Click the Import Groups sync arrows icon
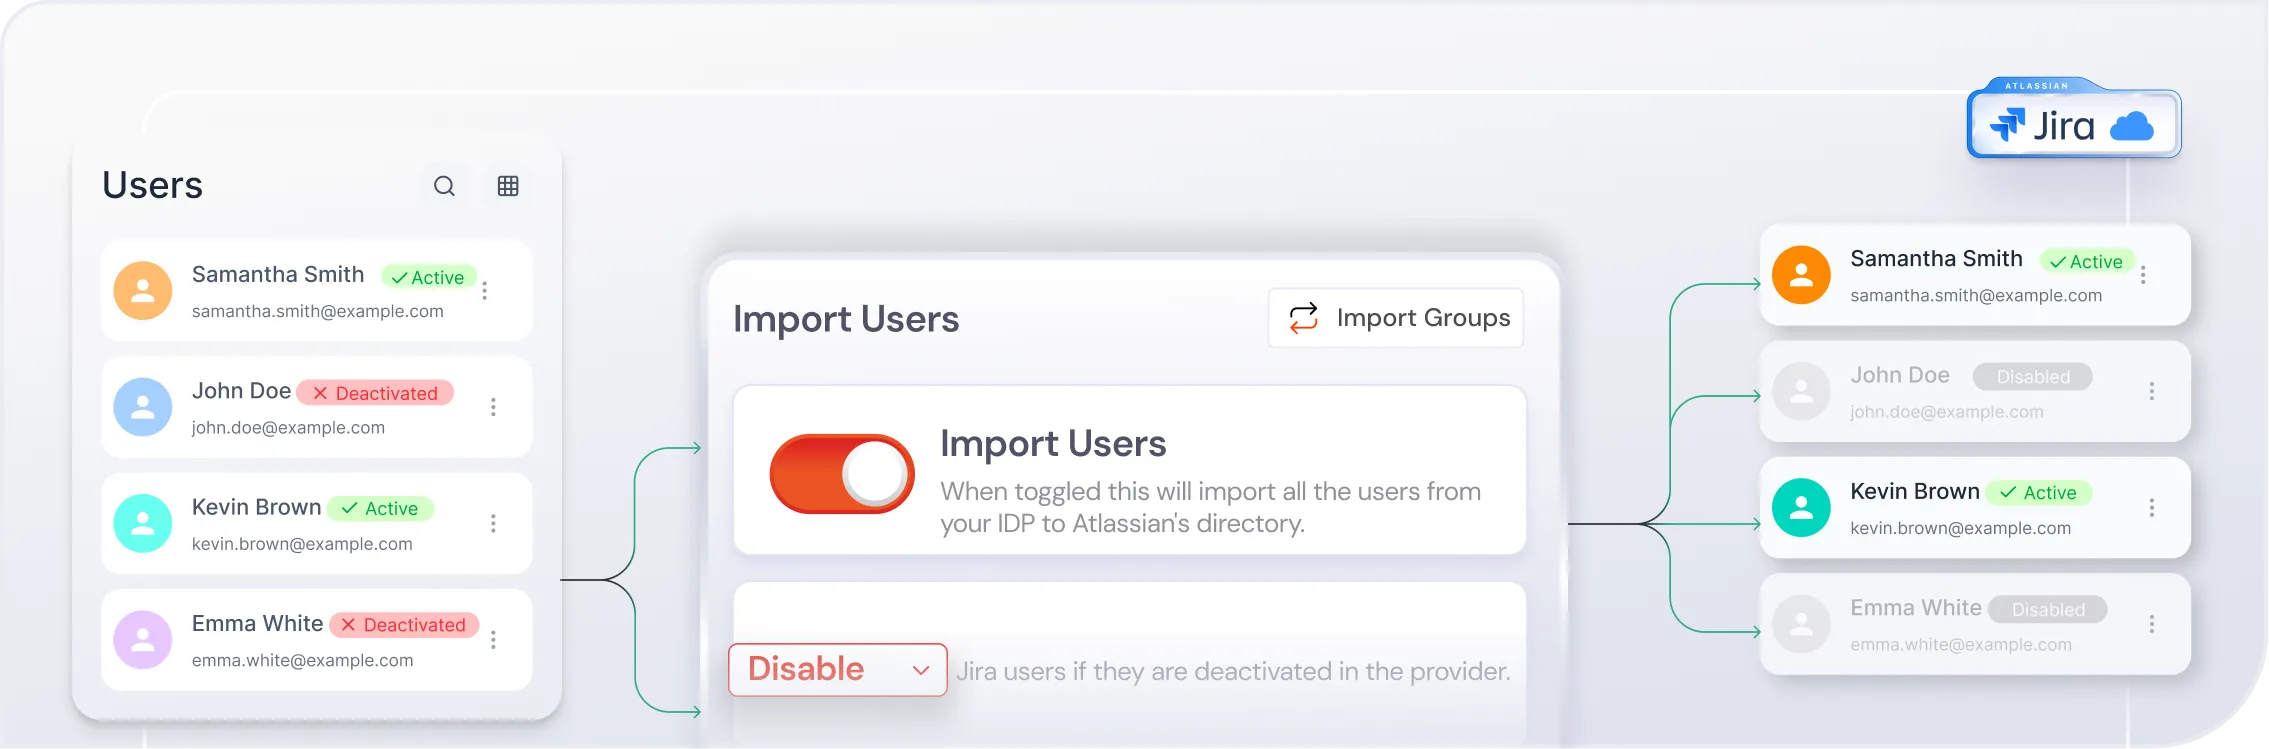Image resolution: width=2269 pixels, height=749 pixels. point(1303,318)
